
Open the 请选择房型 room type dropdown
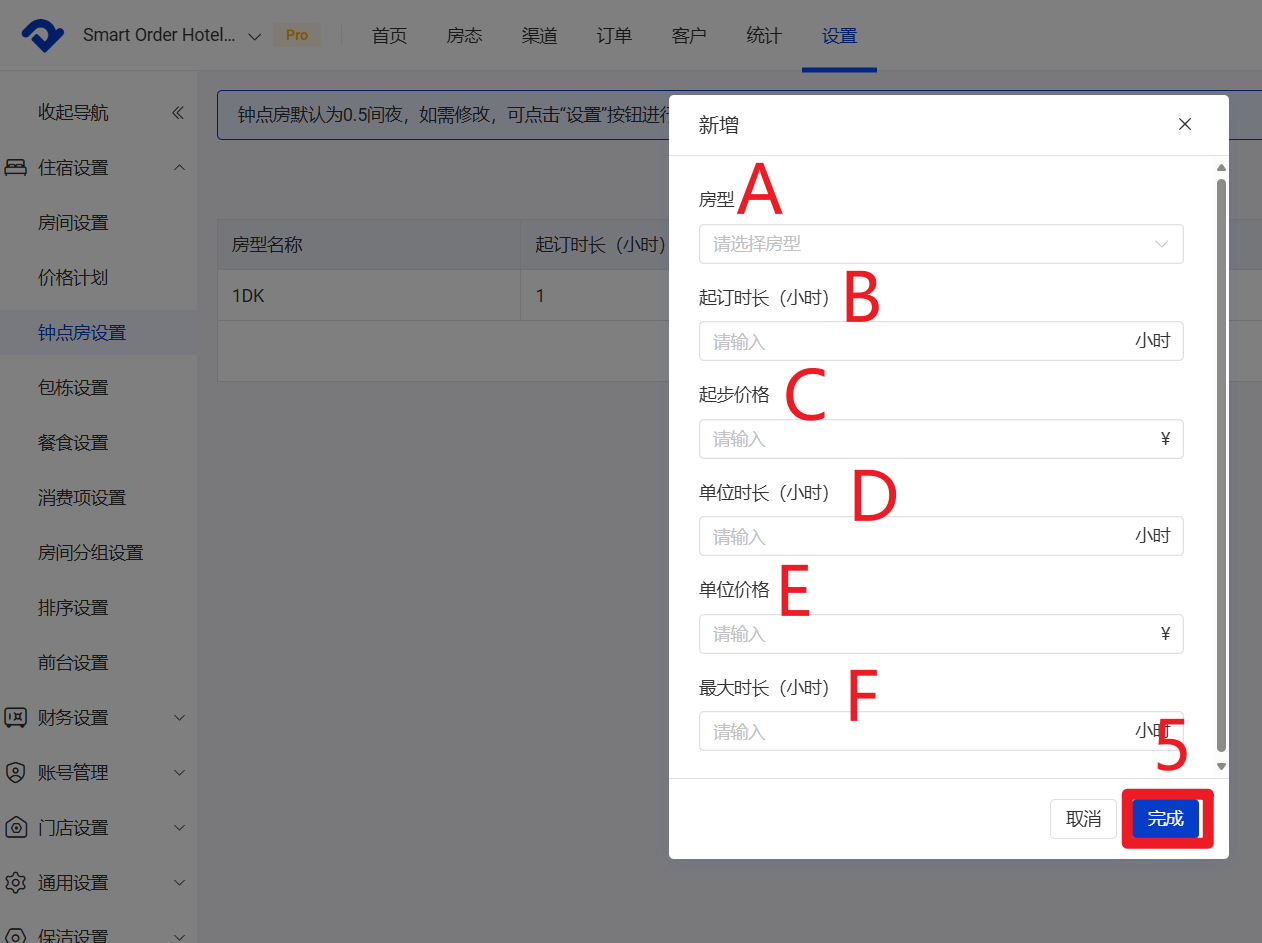[940, 244]
